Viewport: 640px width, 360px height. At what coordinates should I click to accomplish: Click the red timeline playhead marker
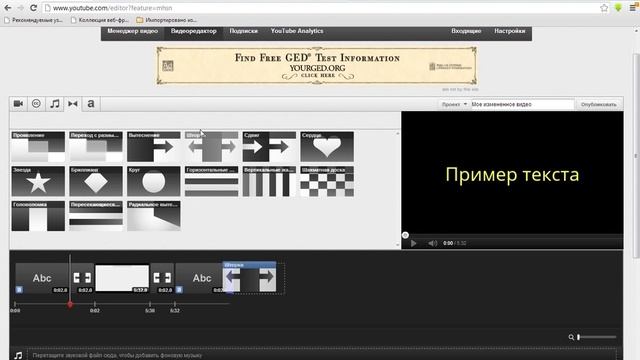click(70, 304)
